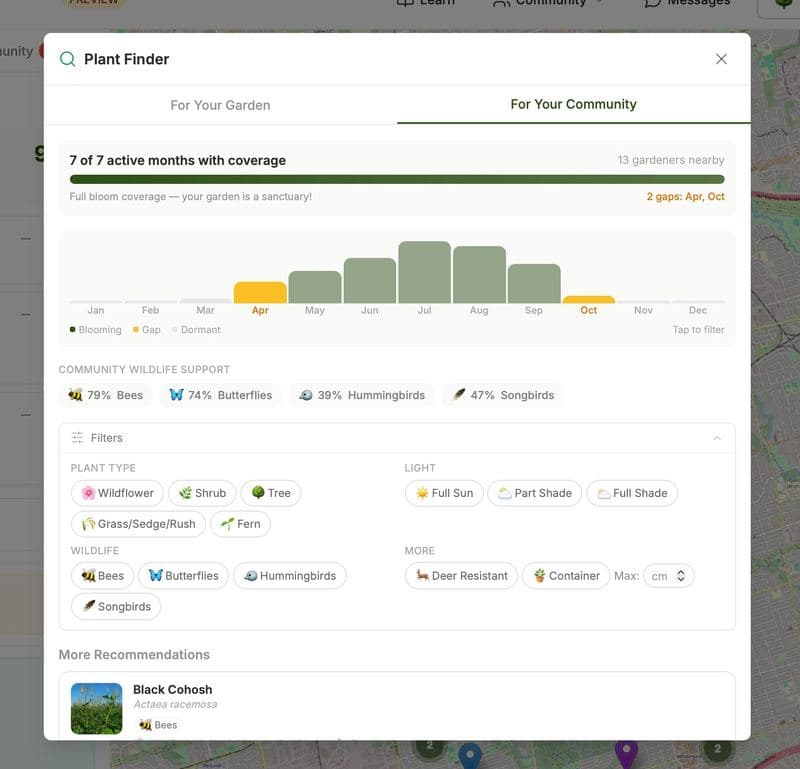Toggle the Container filter on
This screenshot has height=769, width=800.
click(x=566, y=576)
